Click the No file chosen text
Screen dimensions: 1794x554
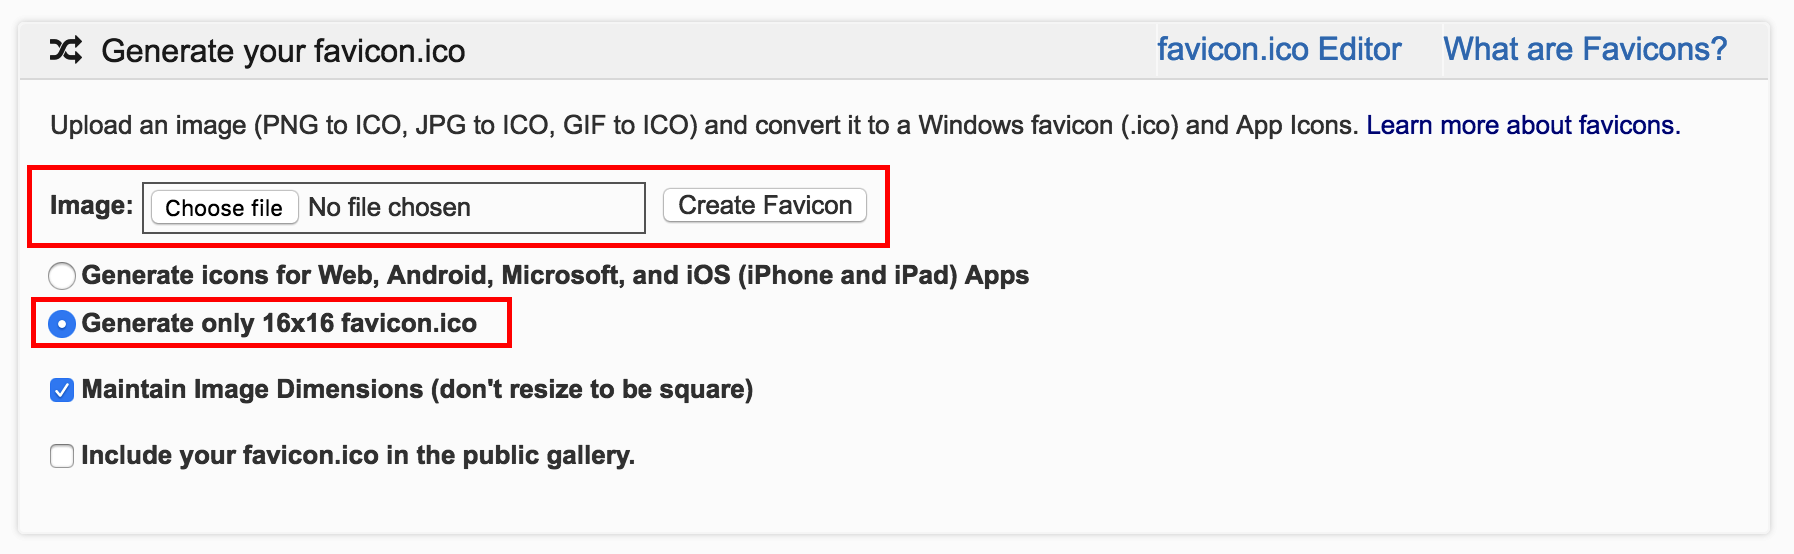[x=389, y=207]
